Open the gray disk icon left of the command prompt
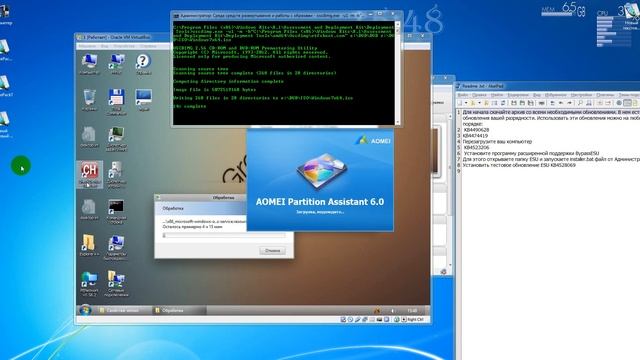640x360 pixels. pyautogui.click(x=89, y=209)
